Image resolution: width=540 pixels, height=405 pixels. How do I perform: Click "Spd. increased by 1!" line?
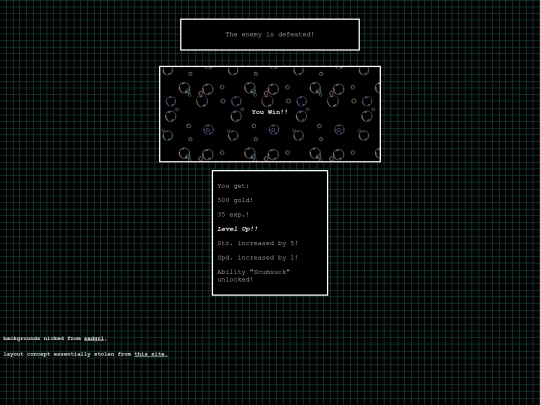click(258, 258)
